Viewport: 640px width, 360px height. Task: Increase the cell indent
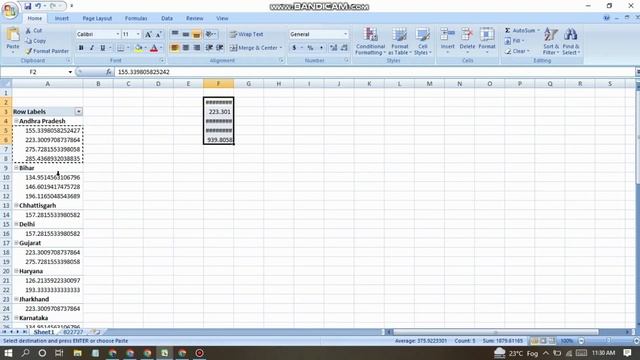[220, 48]
